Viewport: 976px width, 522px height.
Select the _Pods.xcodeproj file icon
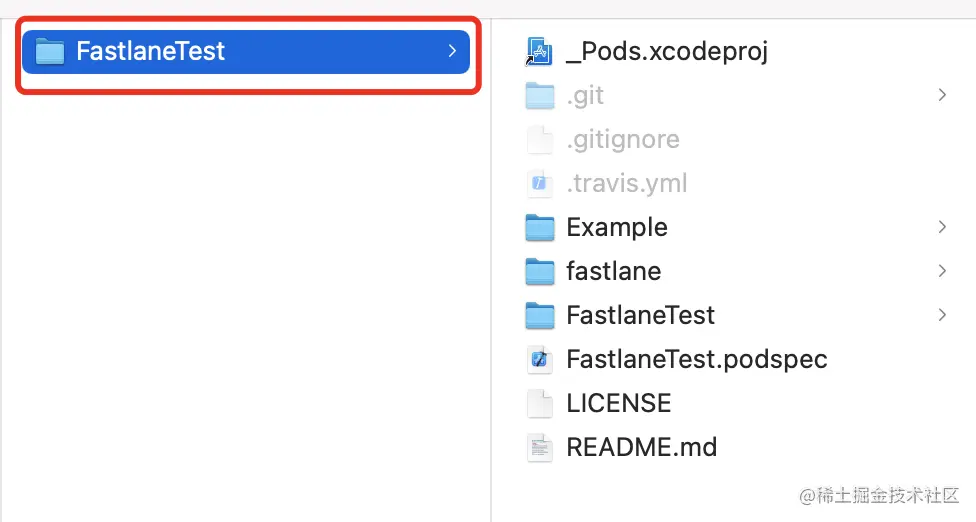point(540,51)
